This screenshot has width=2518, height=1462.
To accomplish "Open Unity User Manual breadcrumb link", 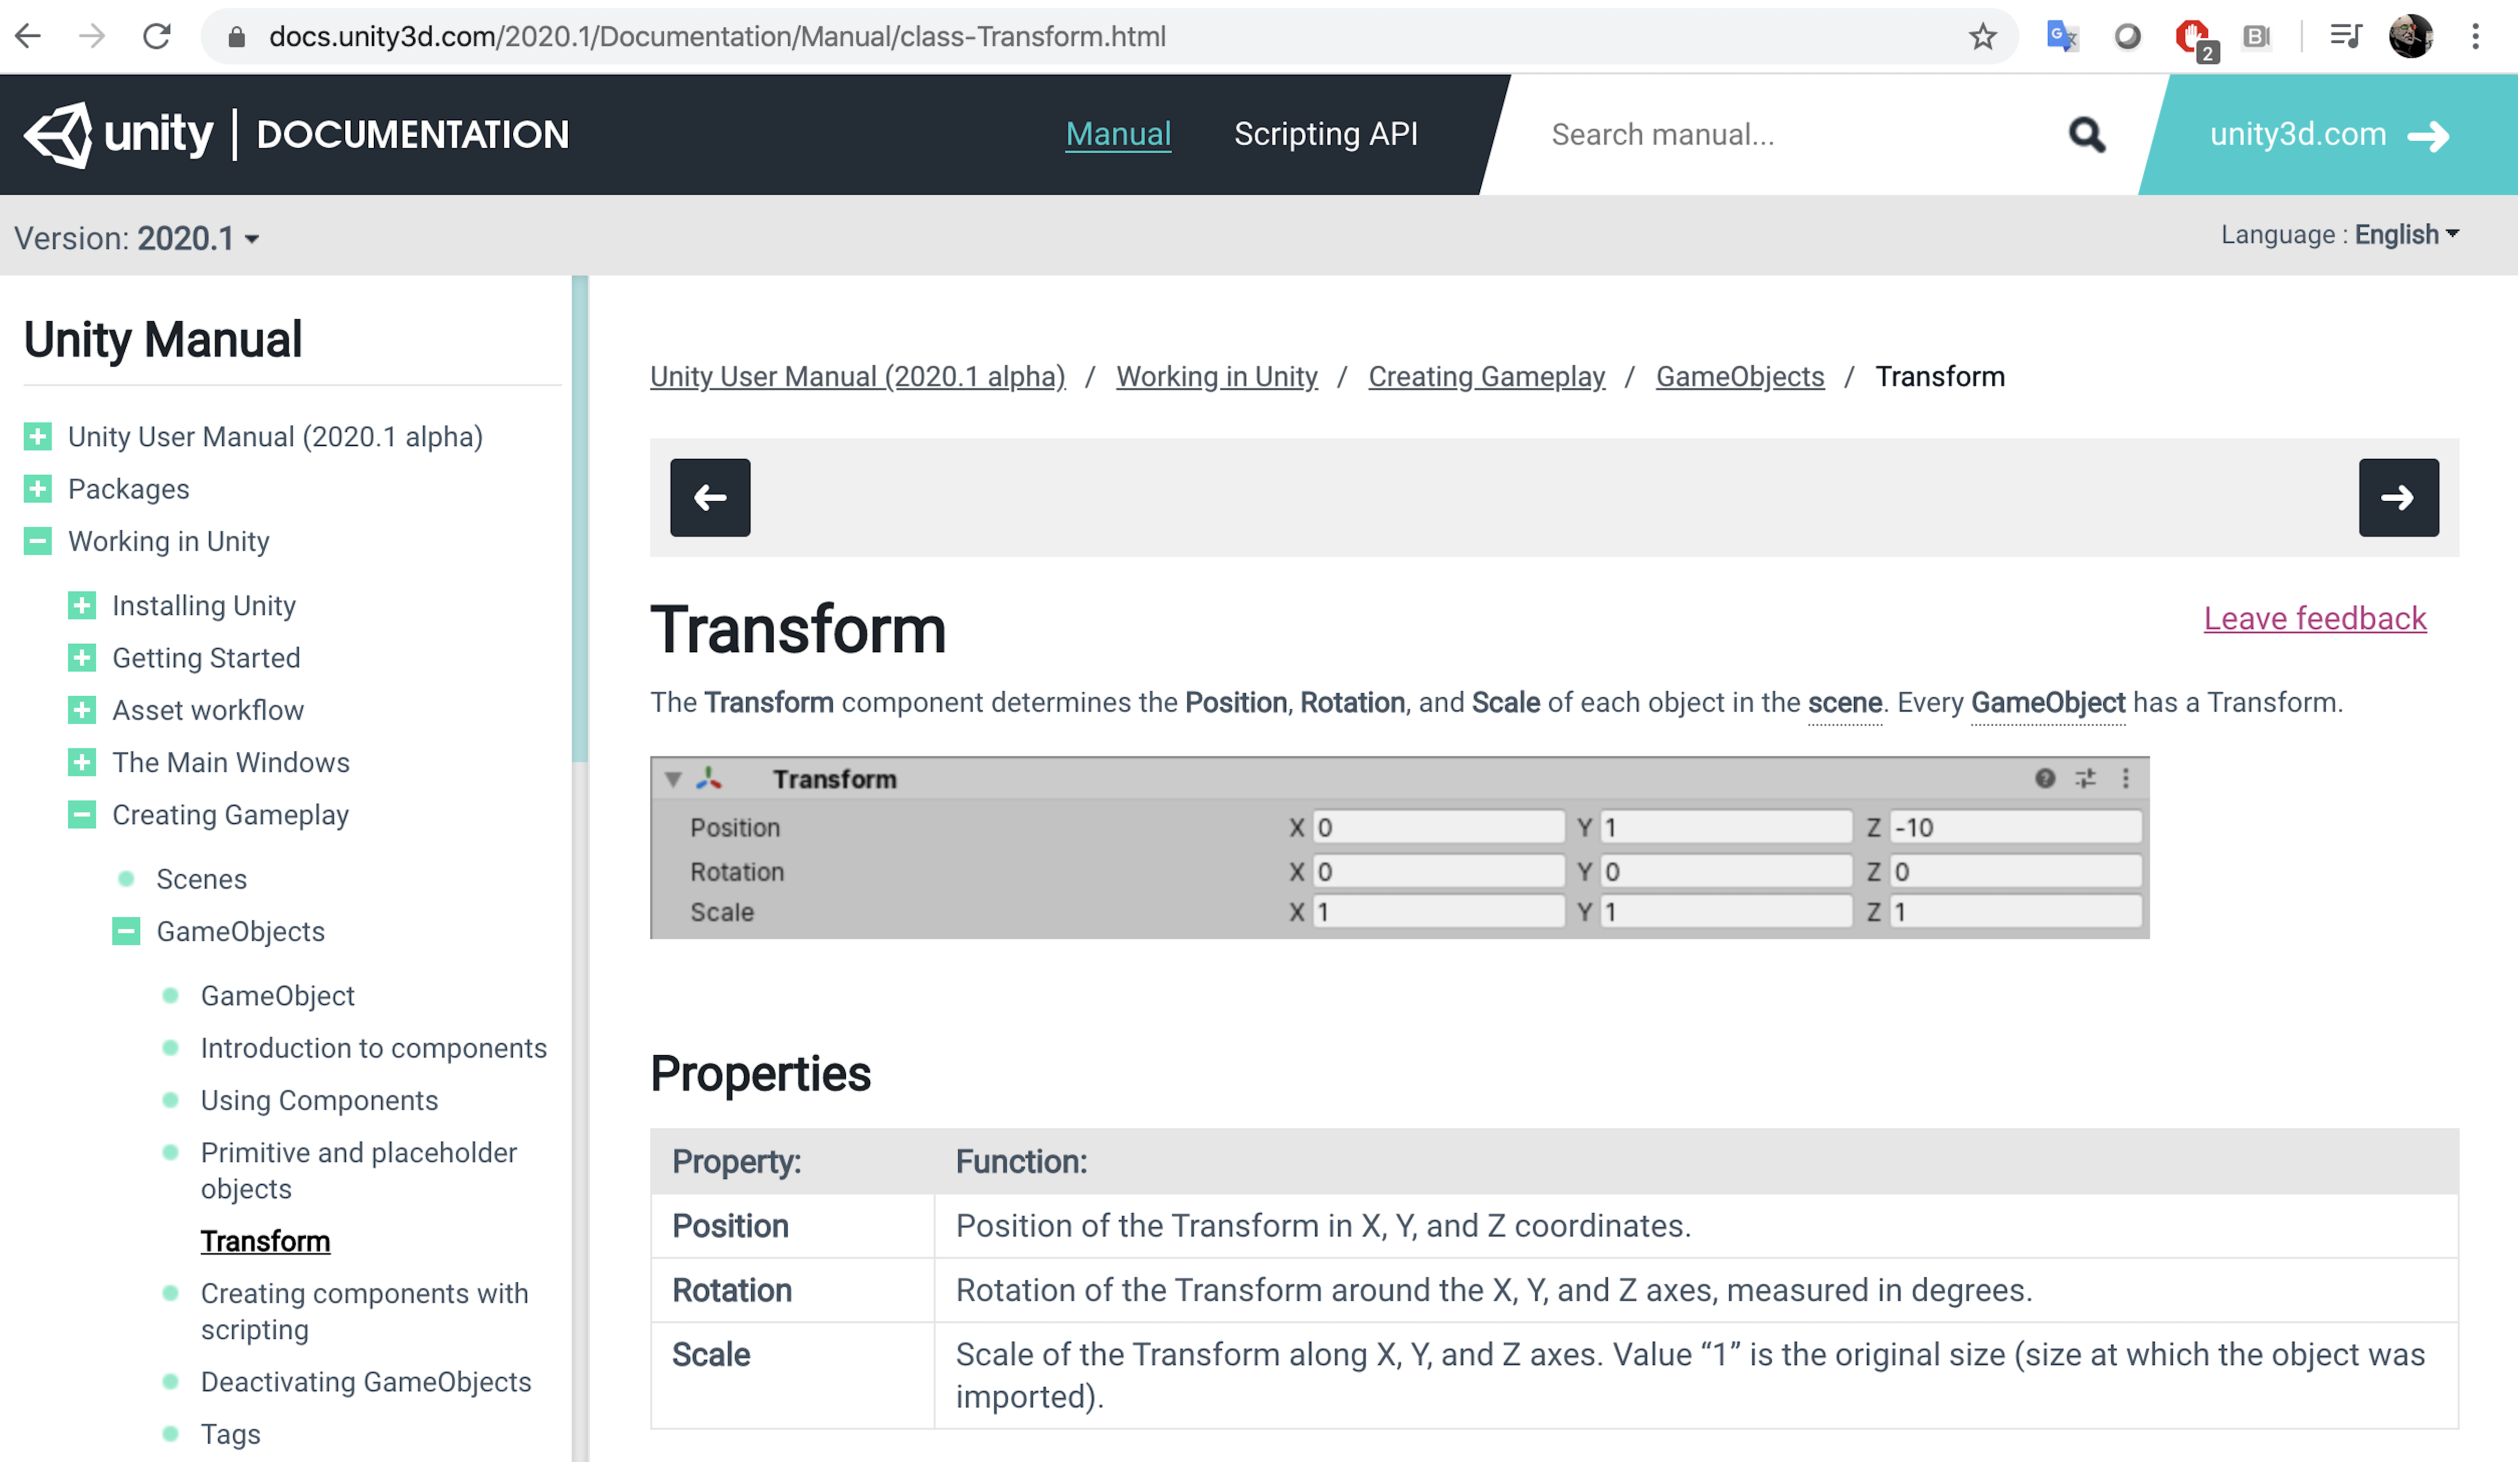I will point(858,376).
